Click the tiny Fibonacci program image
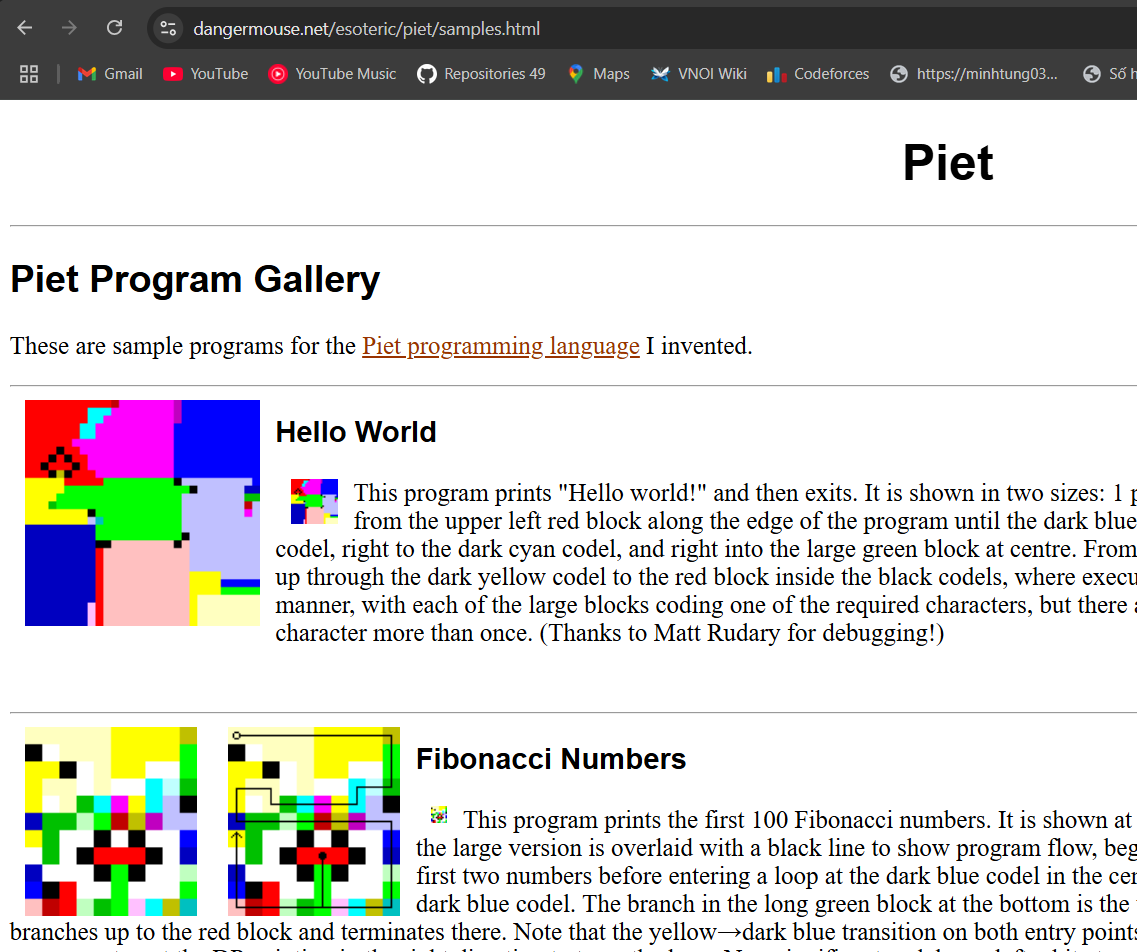Screen dimensions: 1137x952 click(439, 815)
